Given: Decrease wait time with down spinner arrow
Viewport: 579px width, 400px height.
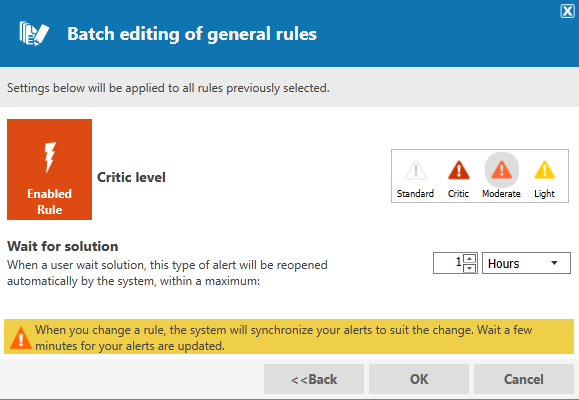Looking at the screenshot, I should tap(469, 268).
